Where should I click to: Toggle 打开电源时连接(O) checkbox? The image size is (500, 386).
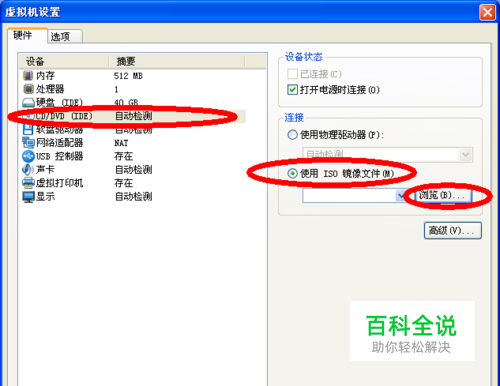point(292,90)
